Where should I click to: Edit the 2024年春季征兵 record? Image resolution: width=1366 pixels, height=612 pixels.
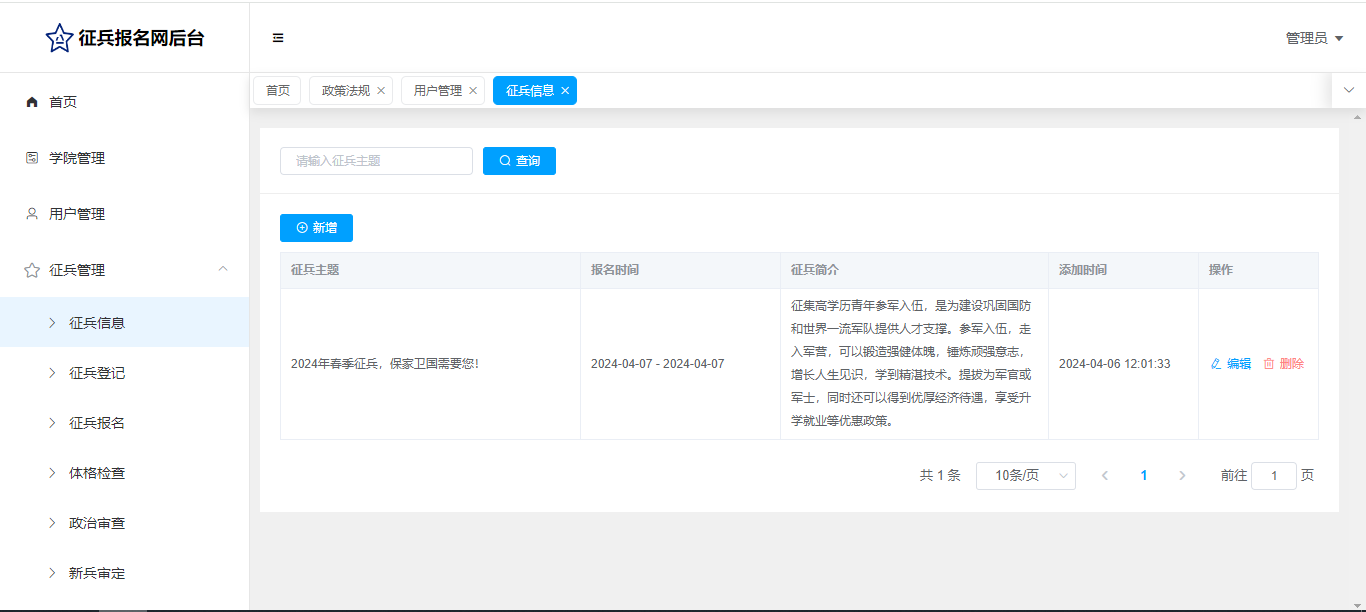tap(1231, 364)
